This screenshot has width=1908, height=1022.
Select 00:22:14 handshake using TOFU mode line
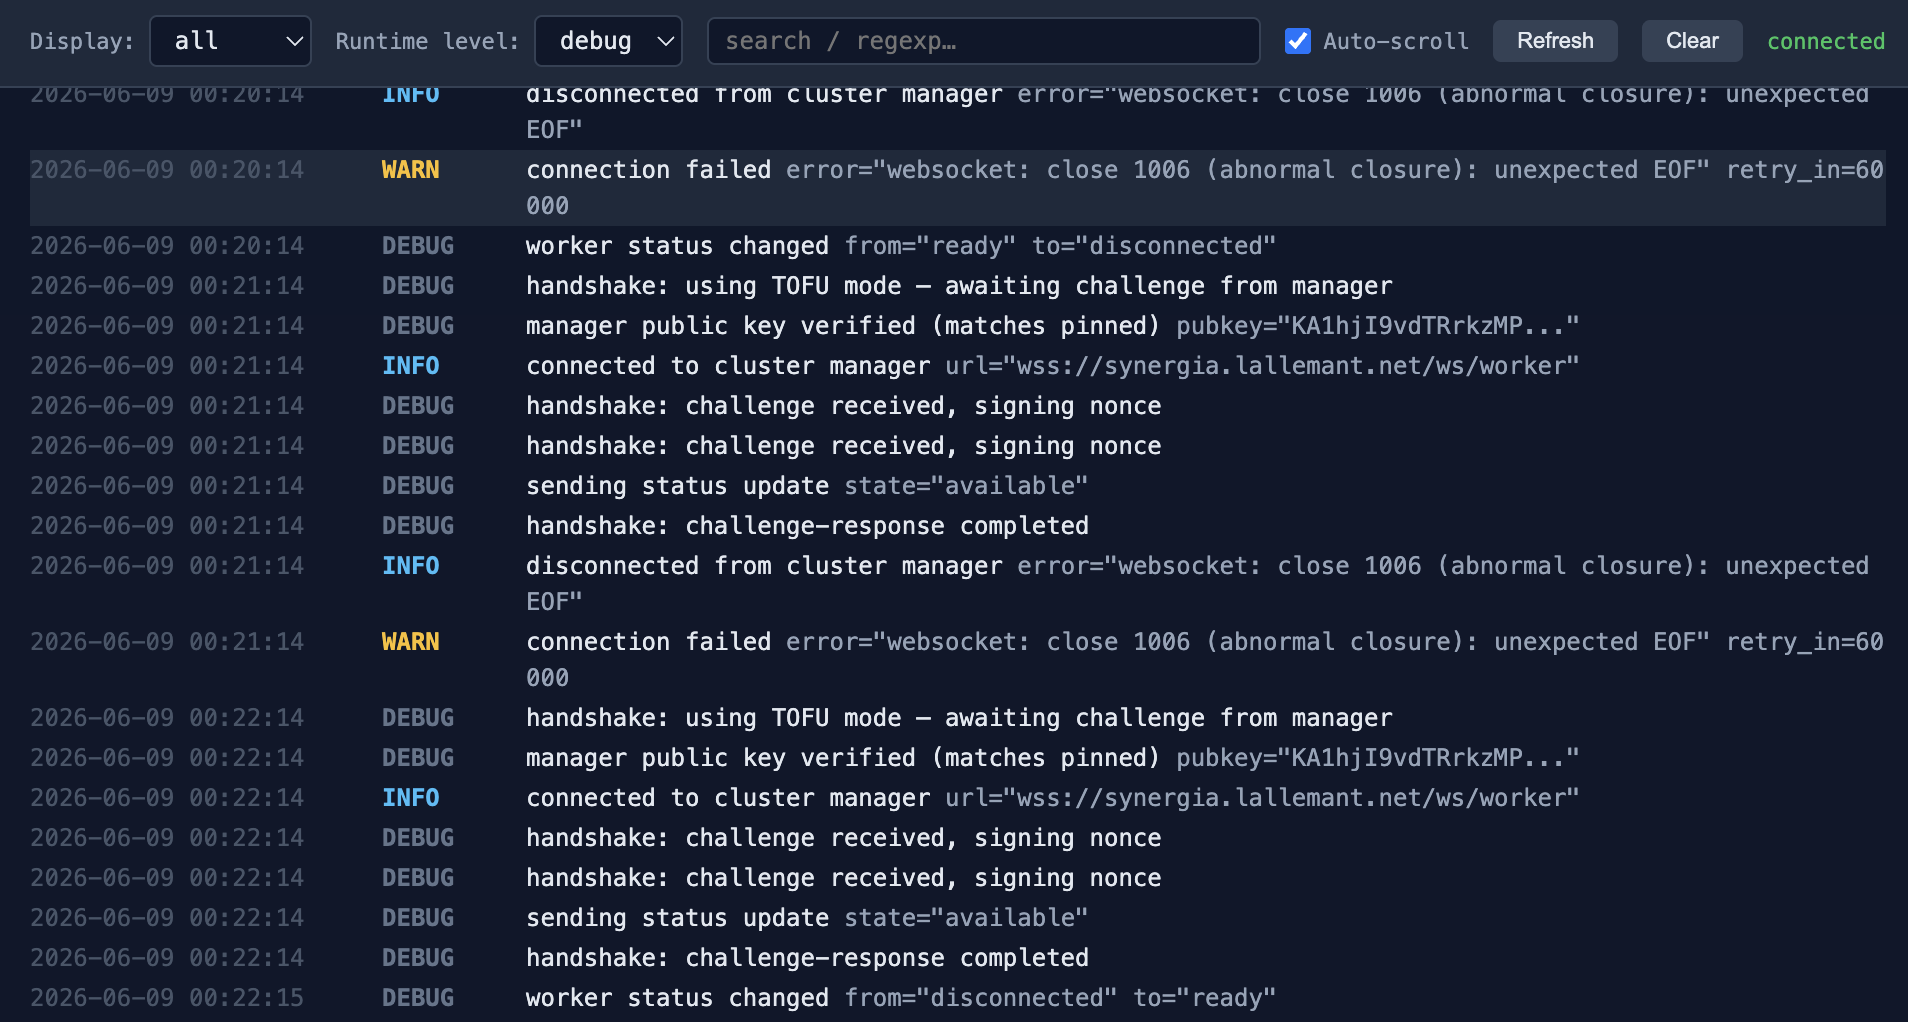pos(957,718)
